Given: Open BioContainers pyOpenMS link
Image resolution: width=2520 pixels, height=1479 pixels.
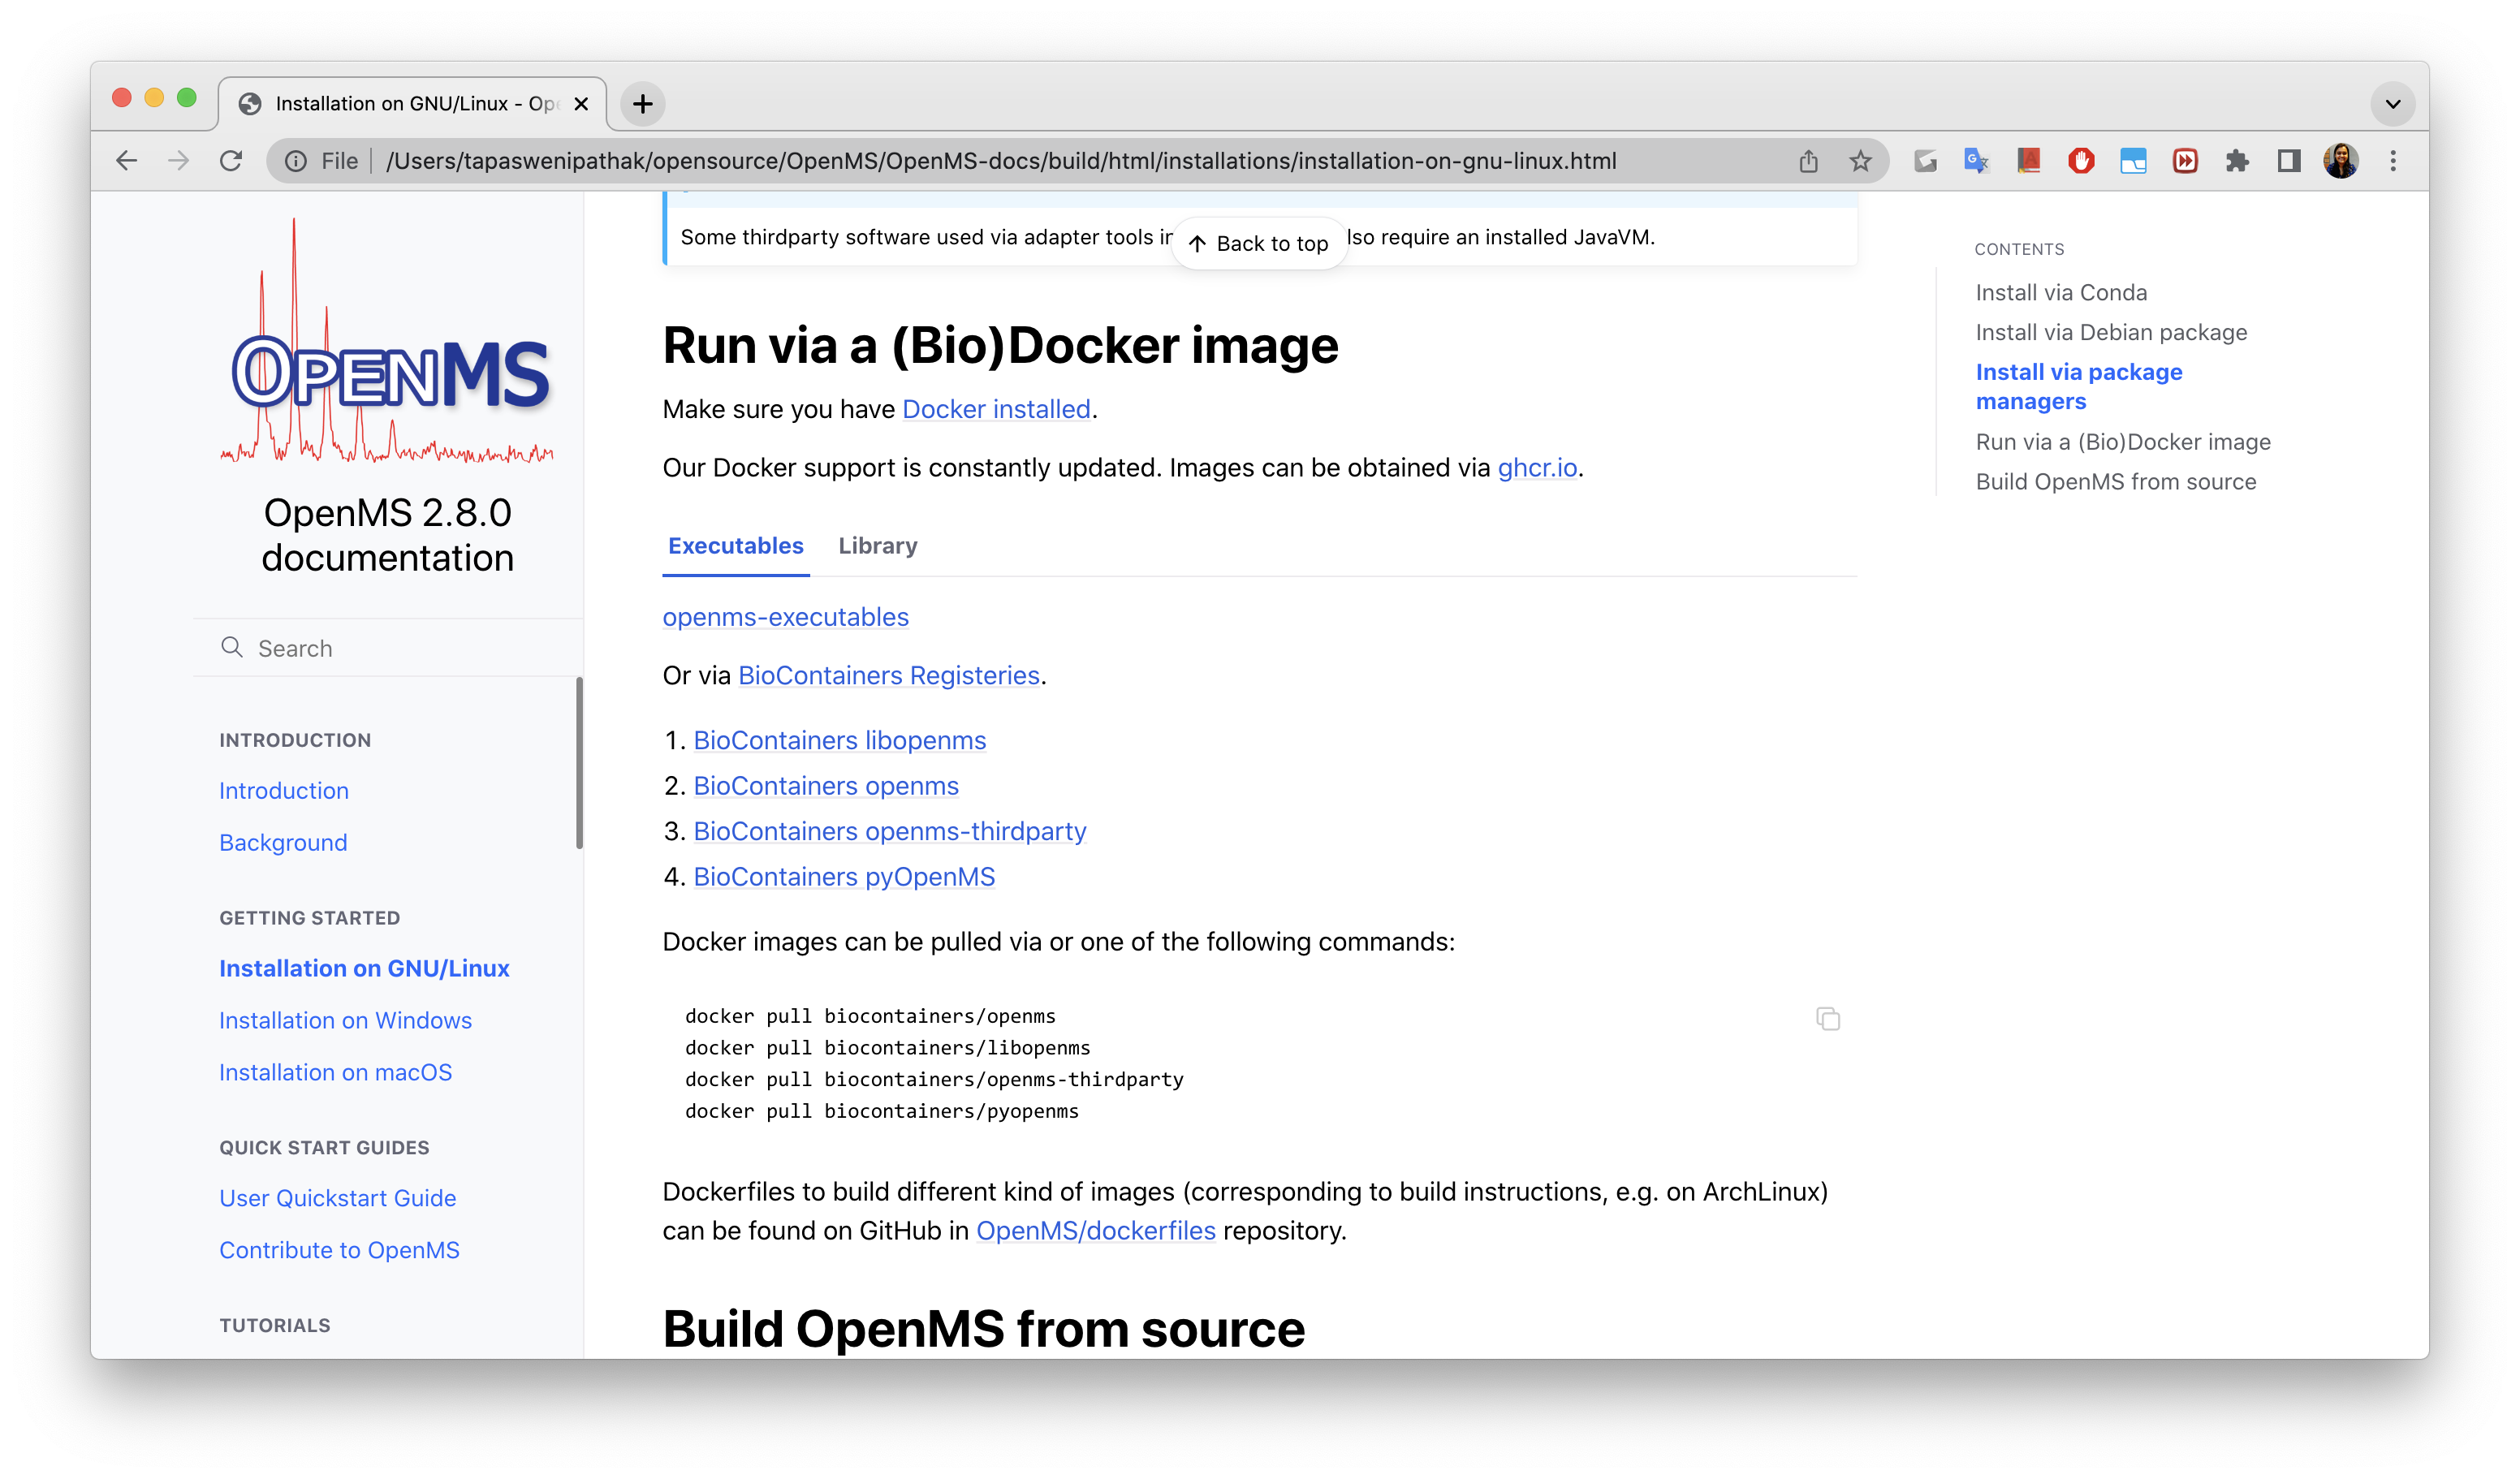Looking at the screenshot, I should 844,877.
